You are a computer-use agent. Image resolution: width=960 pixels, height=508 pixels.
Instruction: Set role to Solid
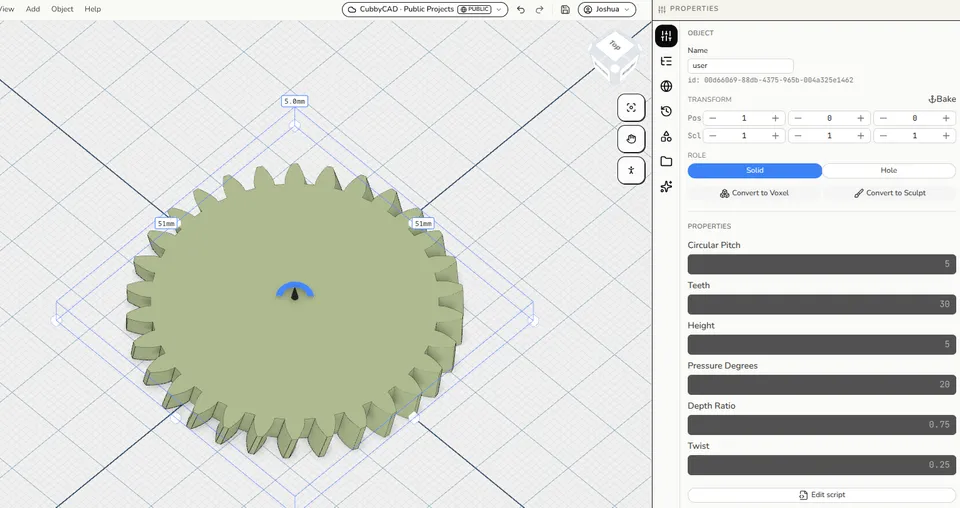(754, 171)
